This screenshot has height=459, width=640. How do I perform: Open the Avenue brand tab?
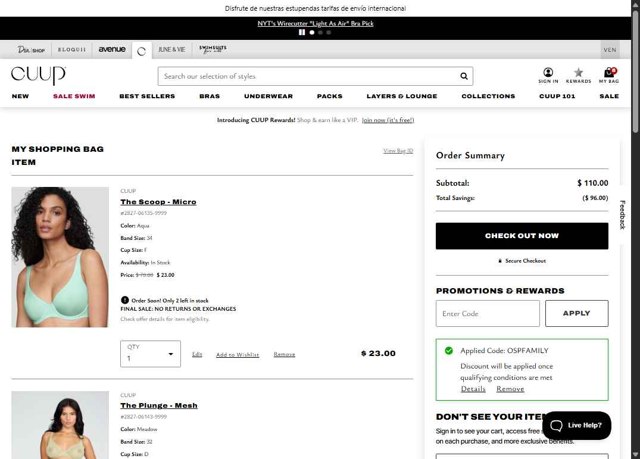point(112,50)
